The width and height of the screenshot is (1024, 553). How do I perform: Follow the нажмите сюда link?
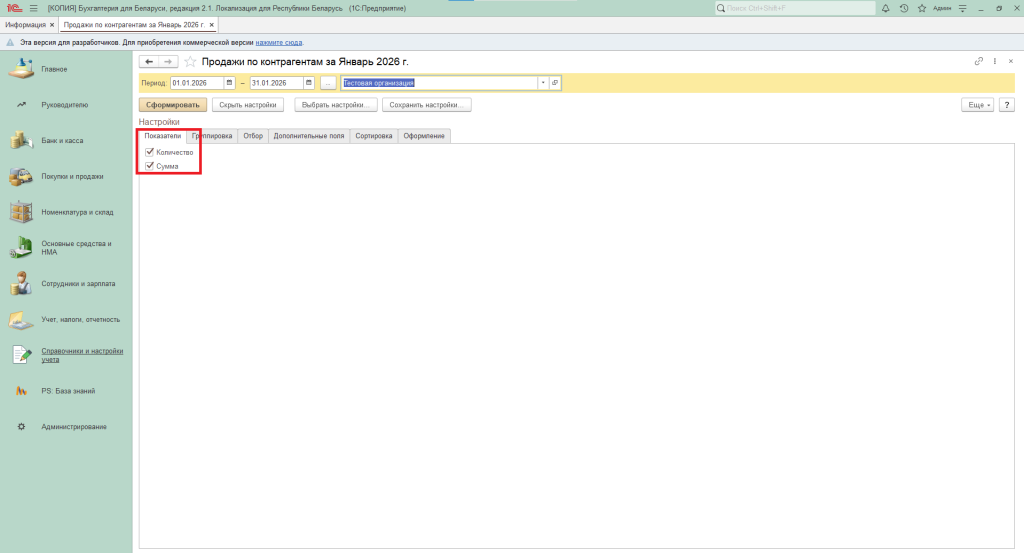click(x=278, y=43)
